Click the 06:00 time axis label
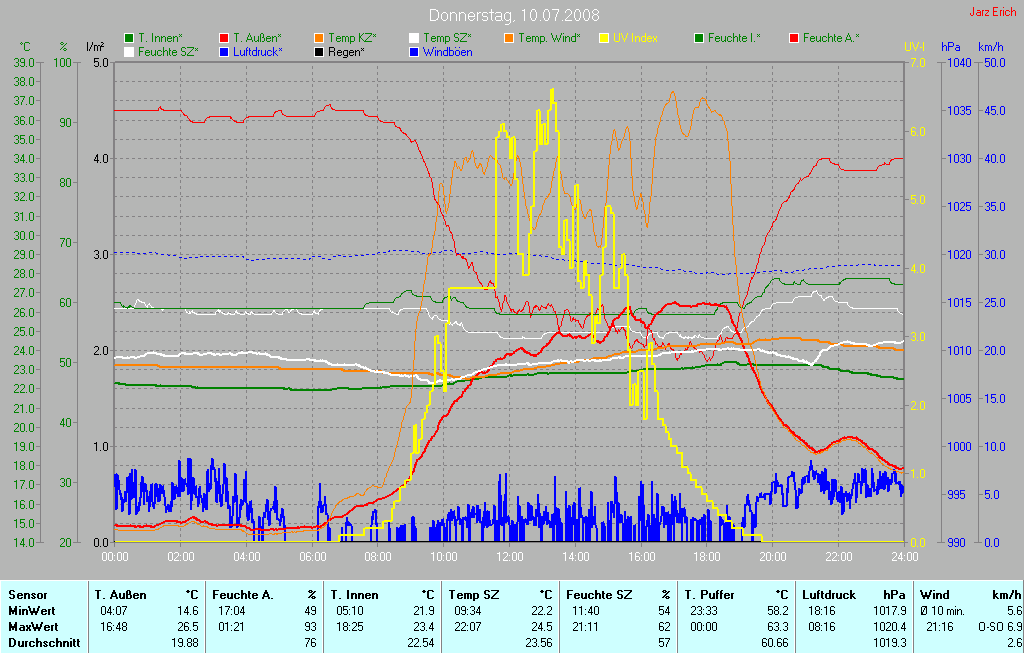The height and width of the screenshot is (653, 1024). 312,557
